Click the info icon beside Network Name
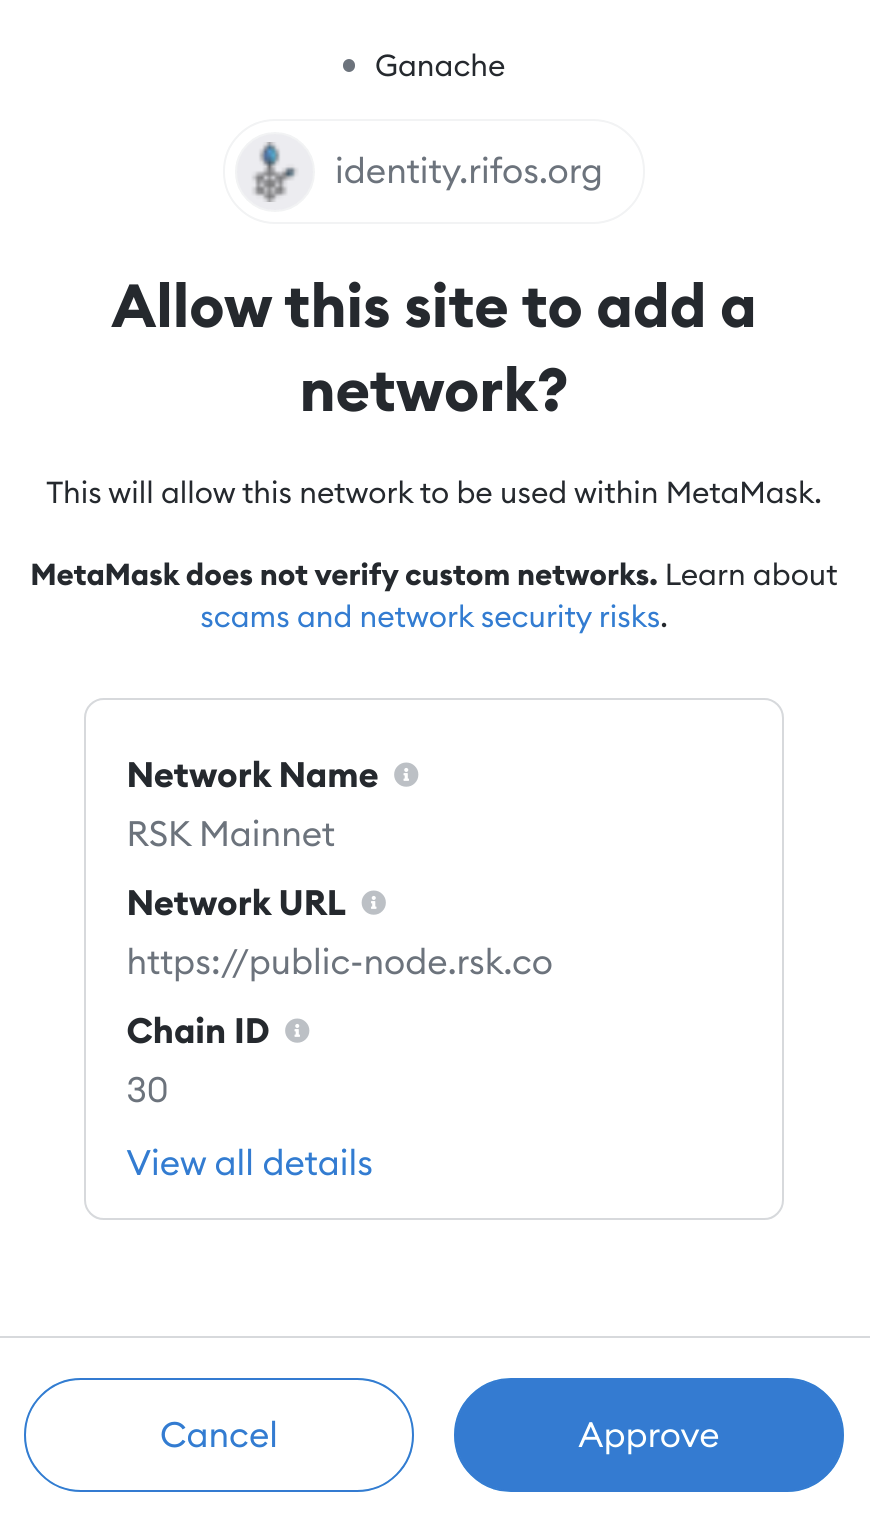Screen dimensions: 870x1514 click(x=406, y=775)
